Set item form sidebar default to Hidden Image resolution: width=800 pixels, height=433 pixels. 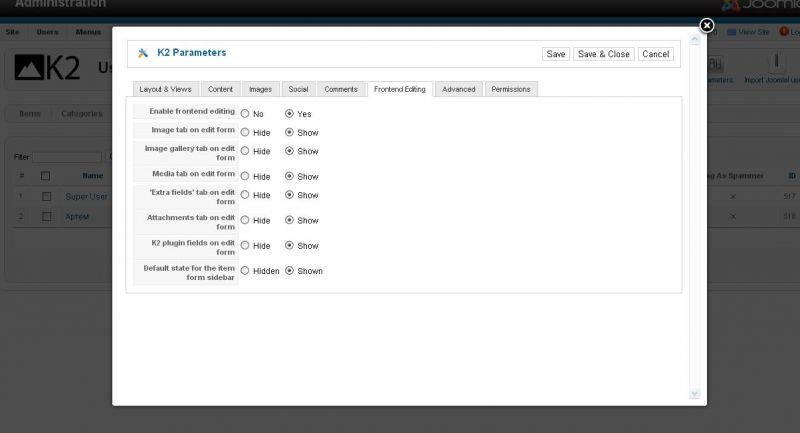tap(245, 271)
